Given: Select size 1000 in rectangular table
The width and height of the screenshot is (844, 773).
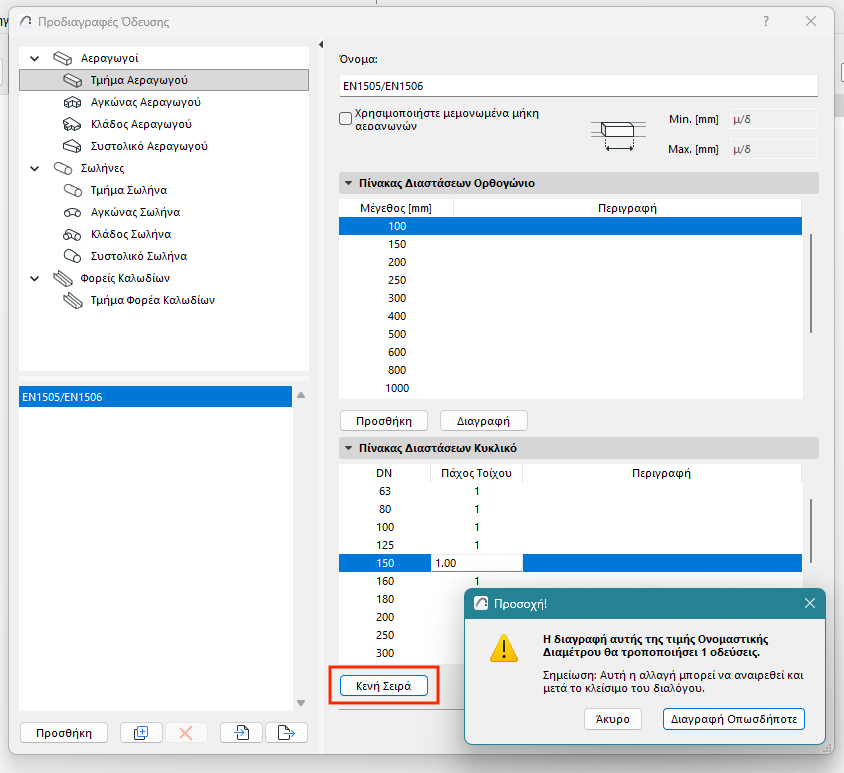Looking at the screenshot, I should [x=571, y=388].
